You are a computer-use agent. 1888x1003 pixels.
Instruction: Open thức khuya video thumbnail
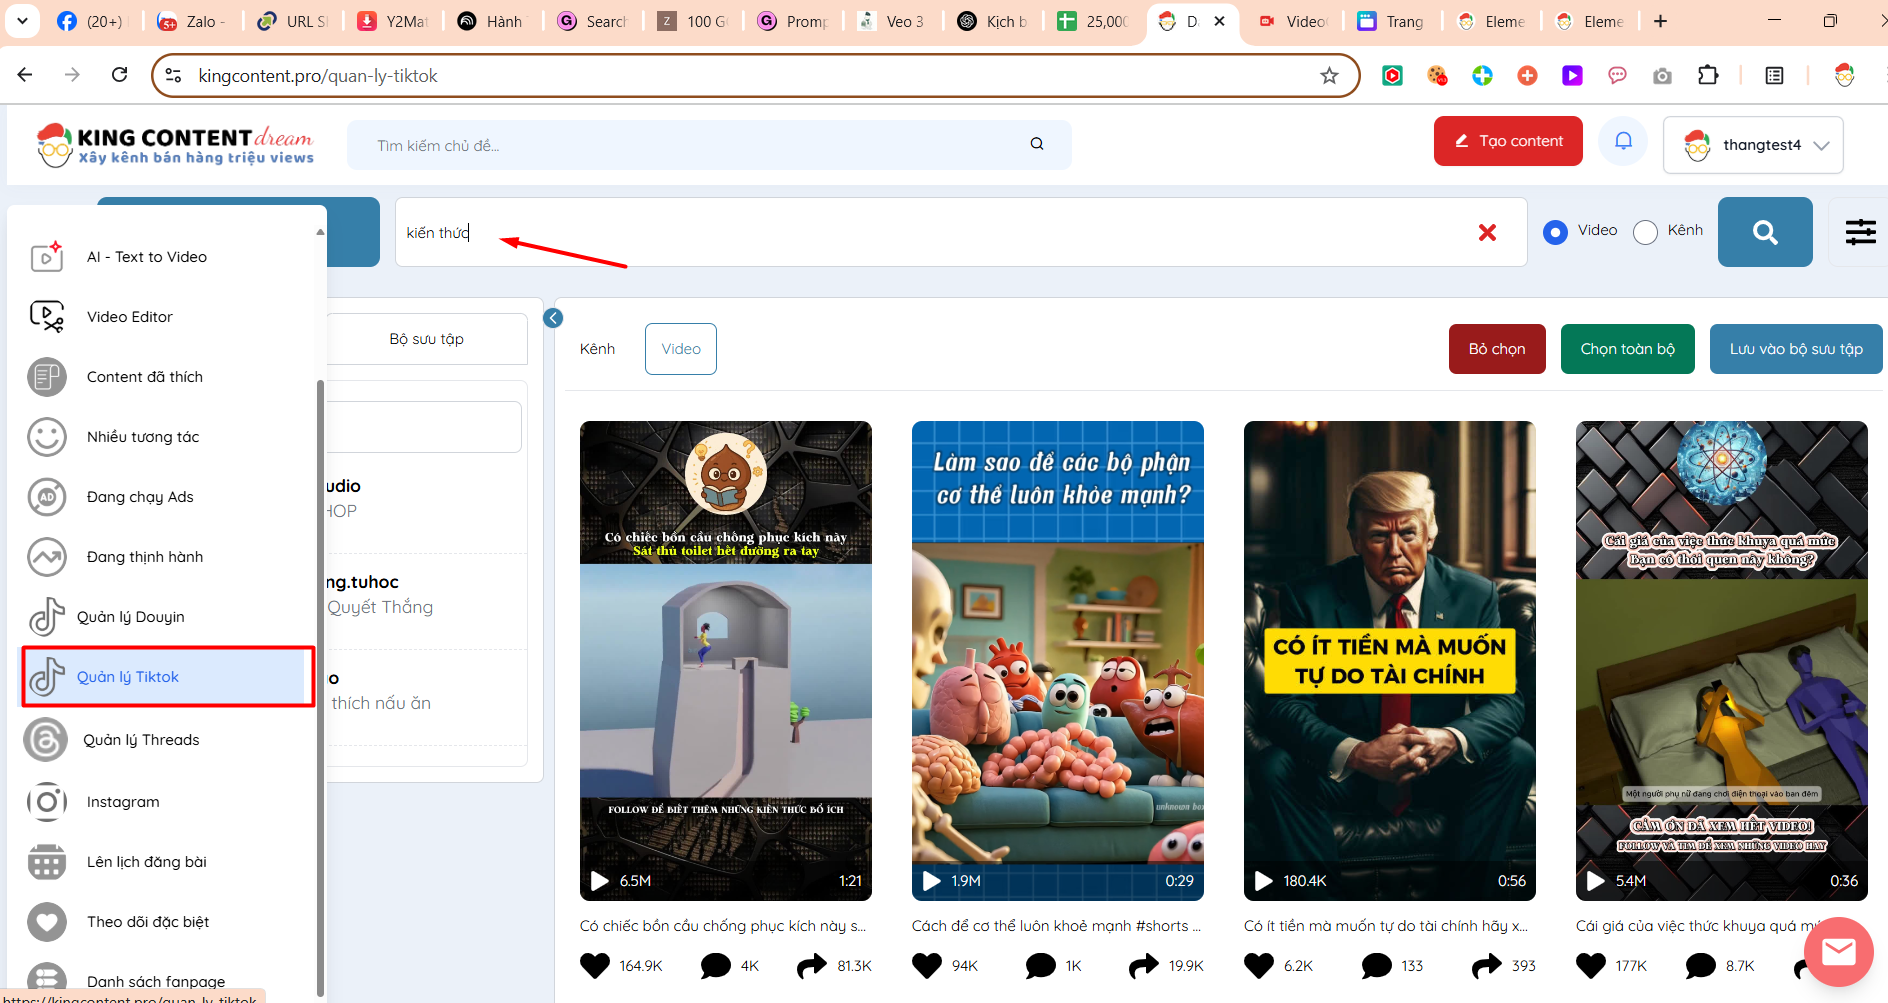tap(1722, 660)
